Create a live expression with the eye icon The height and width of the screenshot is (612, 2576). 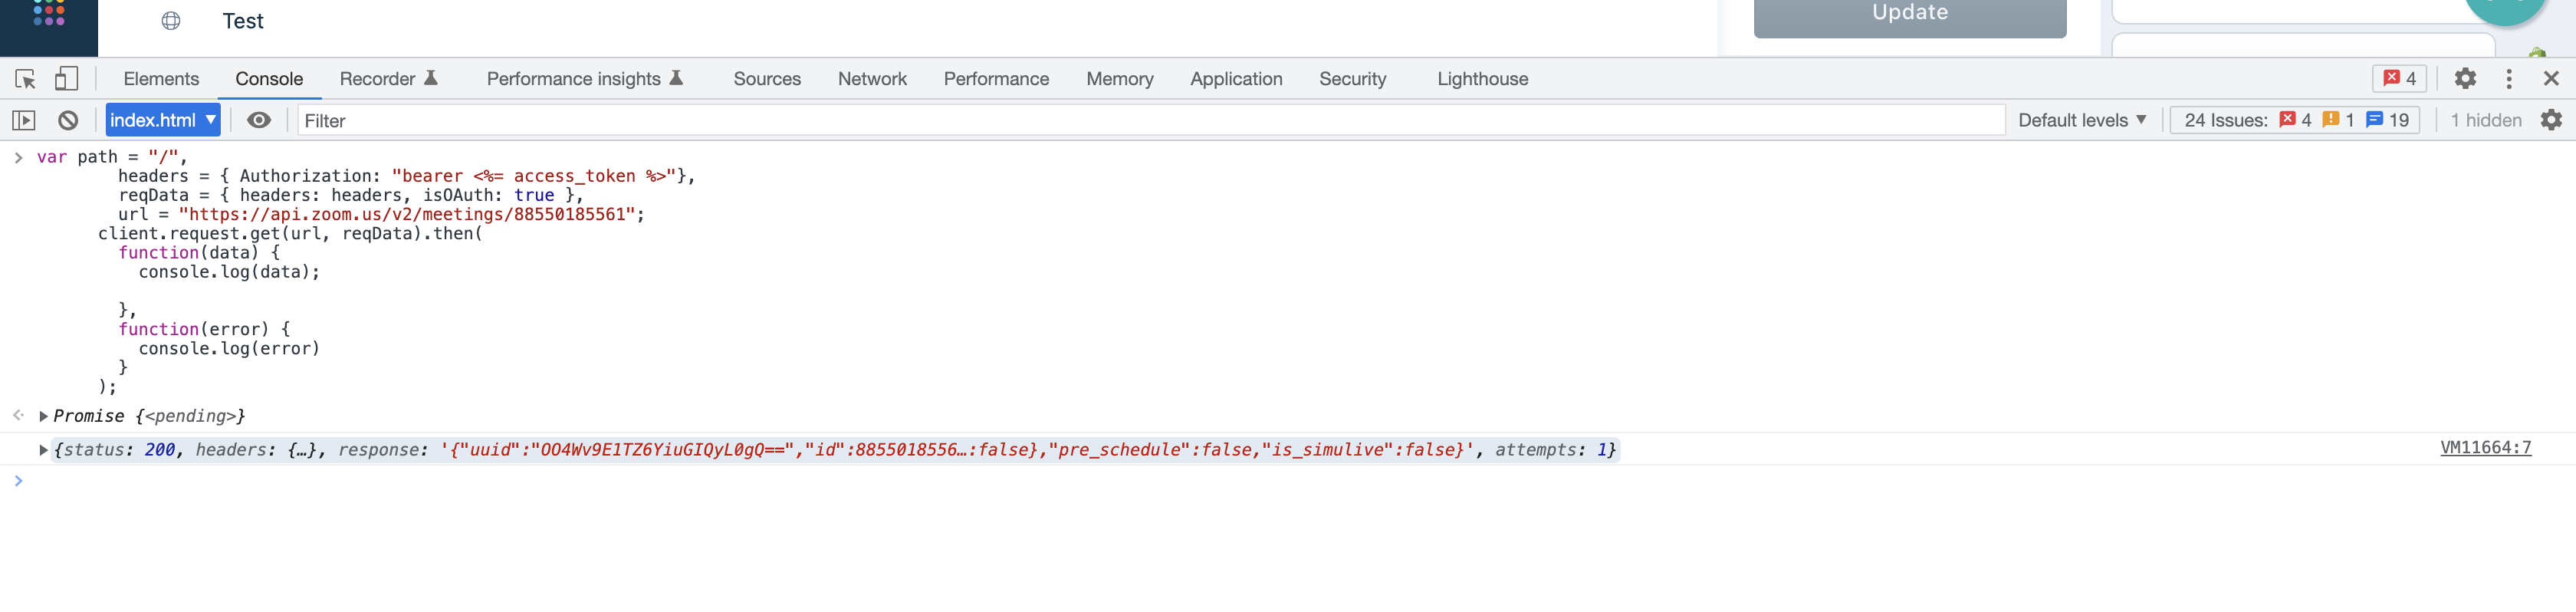tap(259, 121)
